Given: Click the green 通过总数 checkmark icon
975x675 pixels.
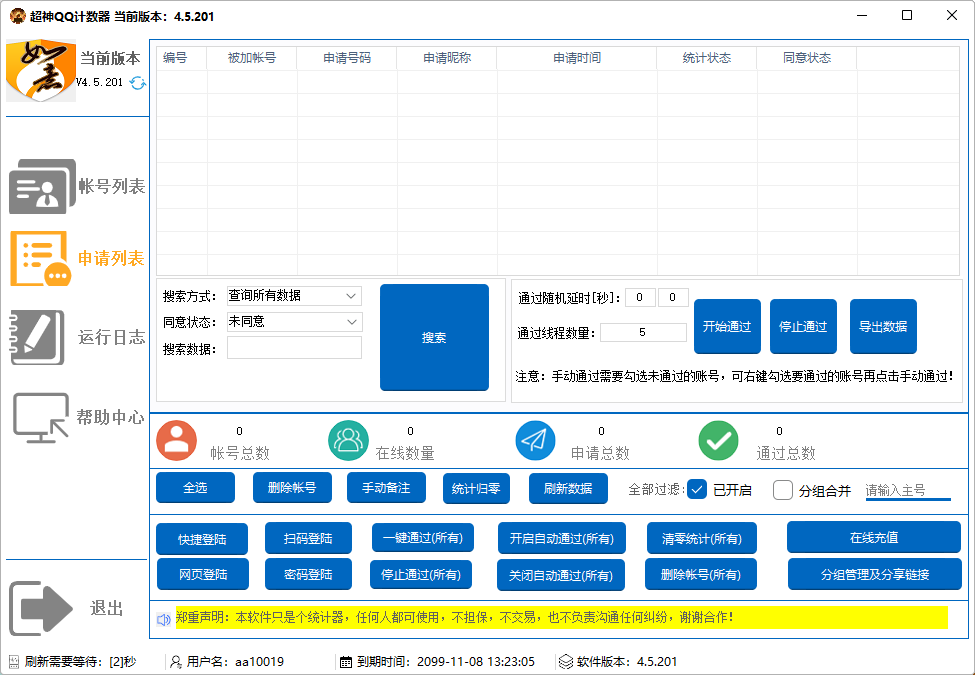Looking at the screenshot, I should coord(719,441).
